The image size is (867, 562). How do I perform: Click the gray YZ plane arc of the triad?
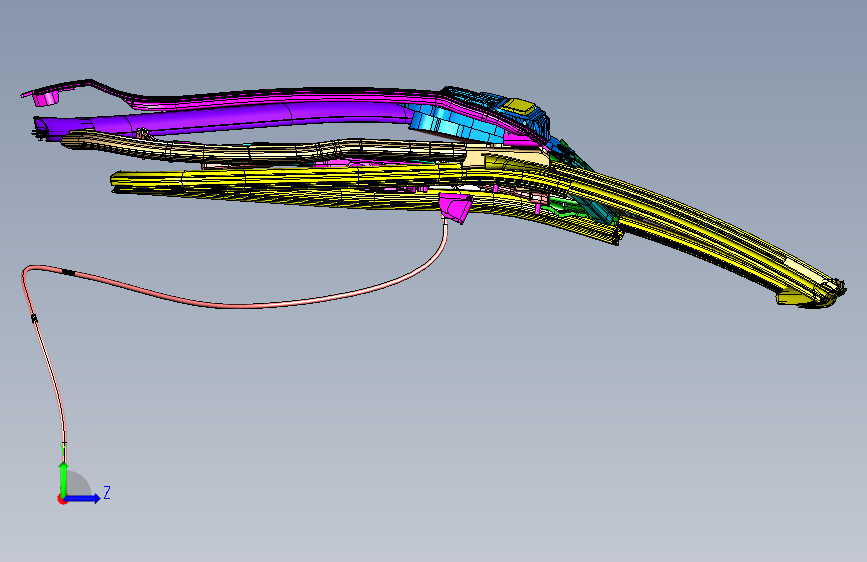pyautogui.click(x=78, y=483)
